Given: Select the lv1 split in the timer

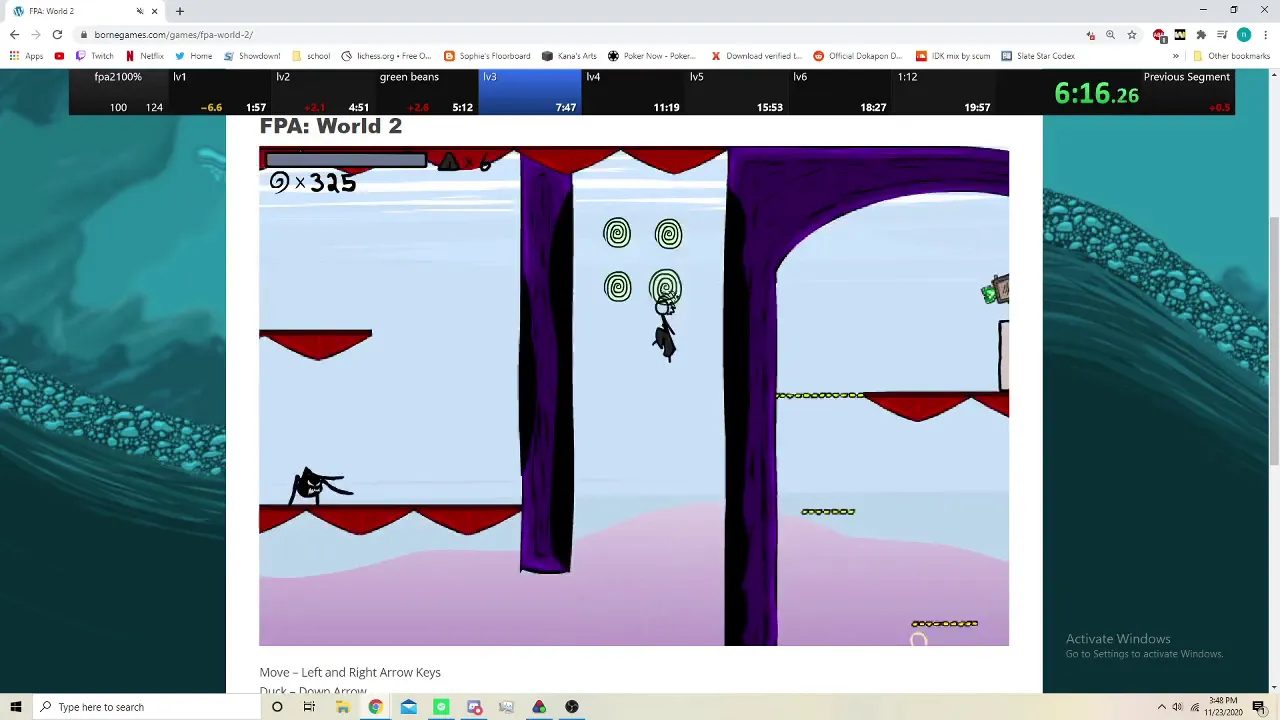Looking at the screenshot, I should pyautogui.click(x=220, y=92).
